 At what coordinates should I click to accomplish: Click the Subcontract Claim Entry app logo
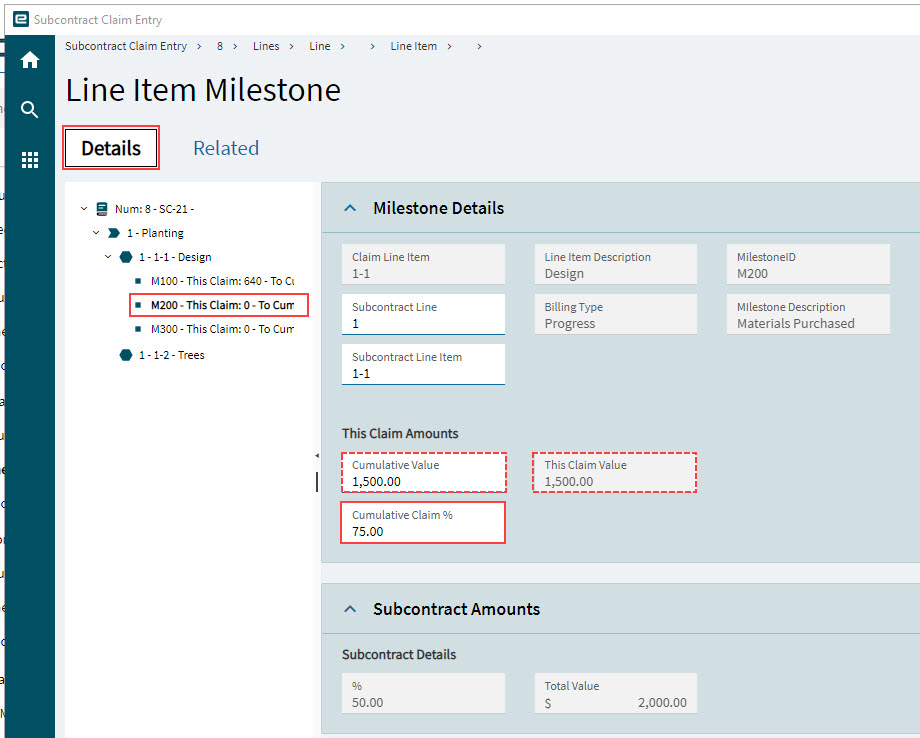[21, 19]
